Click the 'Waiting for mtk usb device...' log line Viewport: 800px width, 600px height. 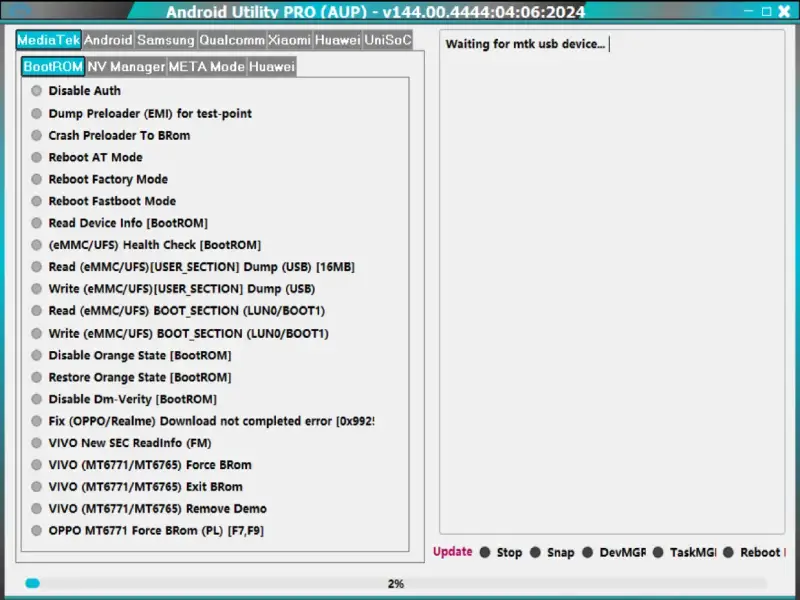pos(525,44)
